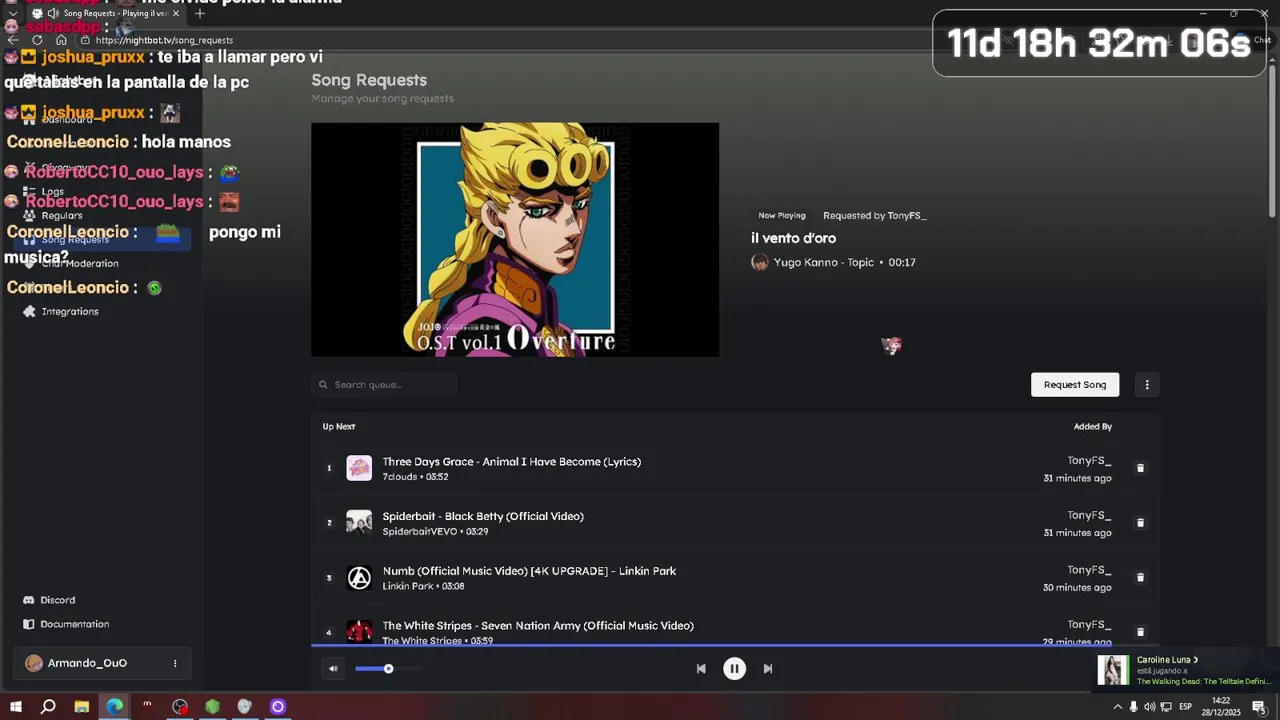Screen dimensions: 1280x720
Task: Show hidden system tray icons
Action: pyautogui.click(x=1118, y=707)
